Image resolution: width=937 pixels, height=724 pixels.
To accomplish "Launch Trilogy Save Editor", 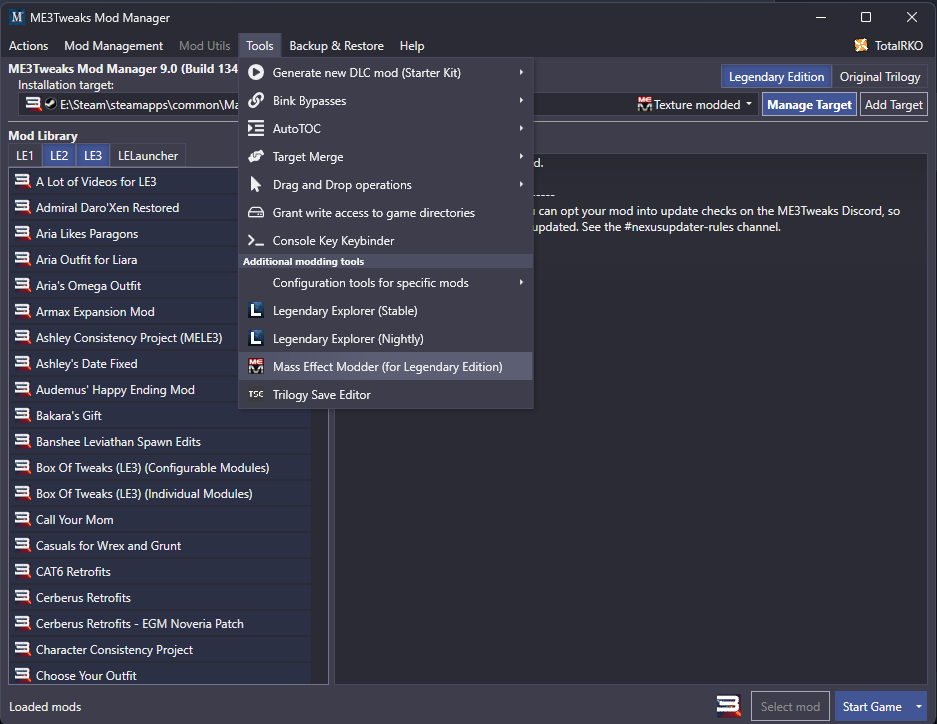I will click(385, 395).
